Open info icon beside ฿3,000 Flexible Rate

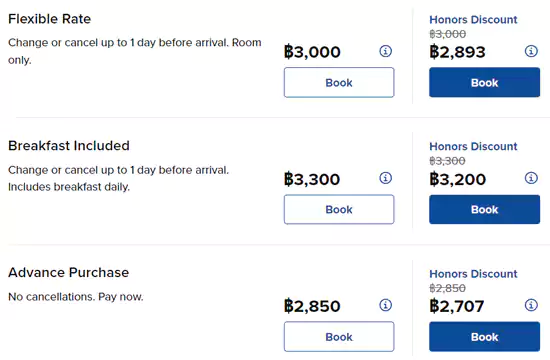[385, 51]
